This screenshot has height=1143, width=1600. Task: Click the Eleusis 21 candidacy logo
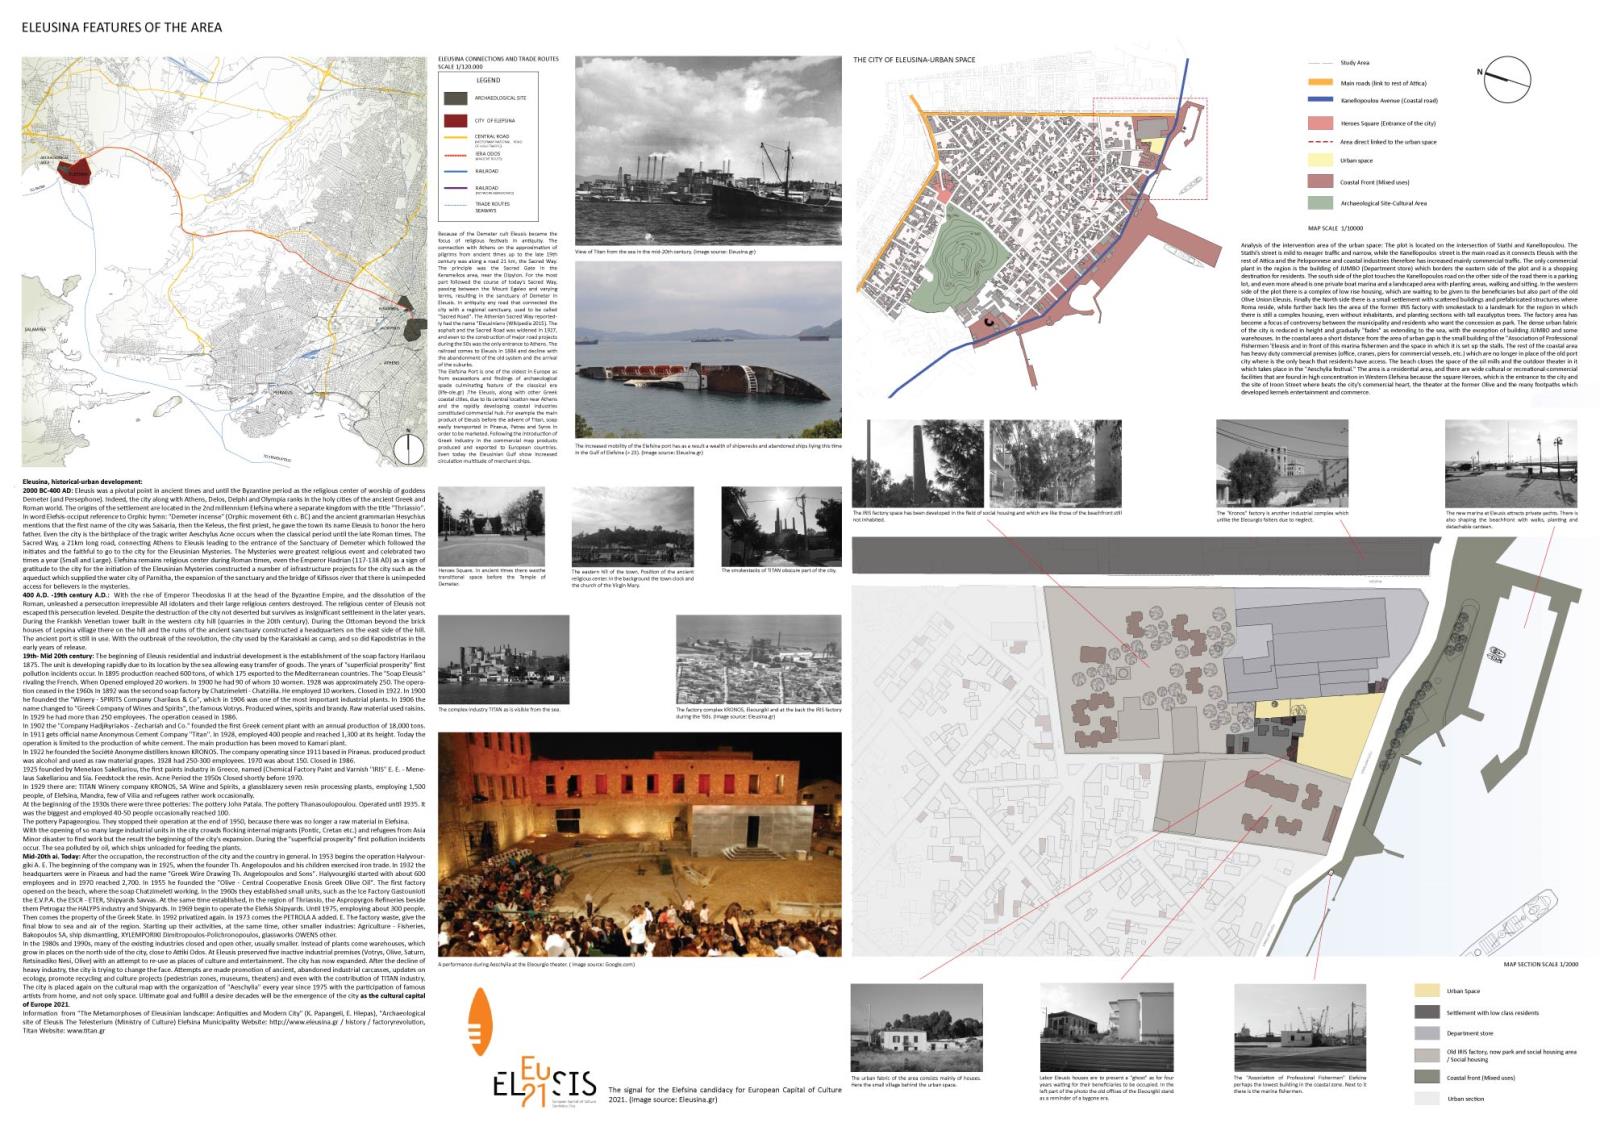point(544,1082)
